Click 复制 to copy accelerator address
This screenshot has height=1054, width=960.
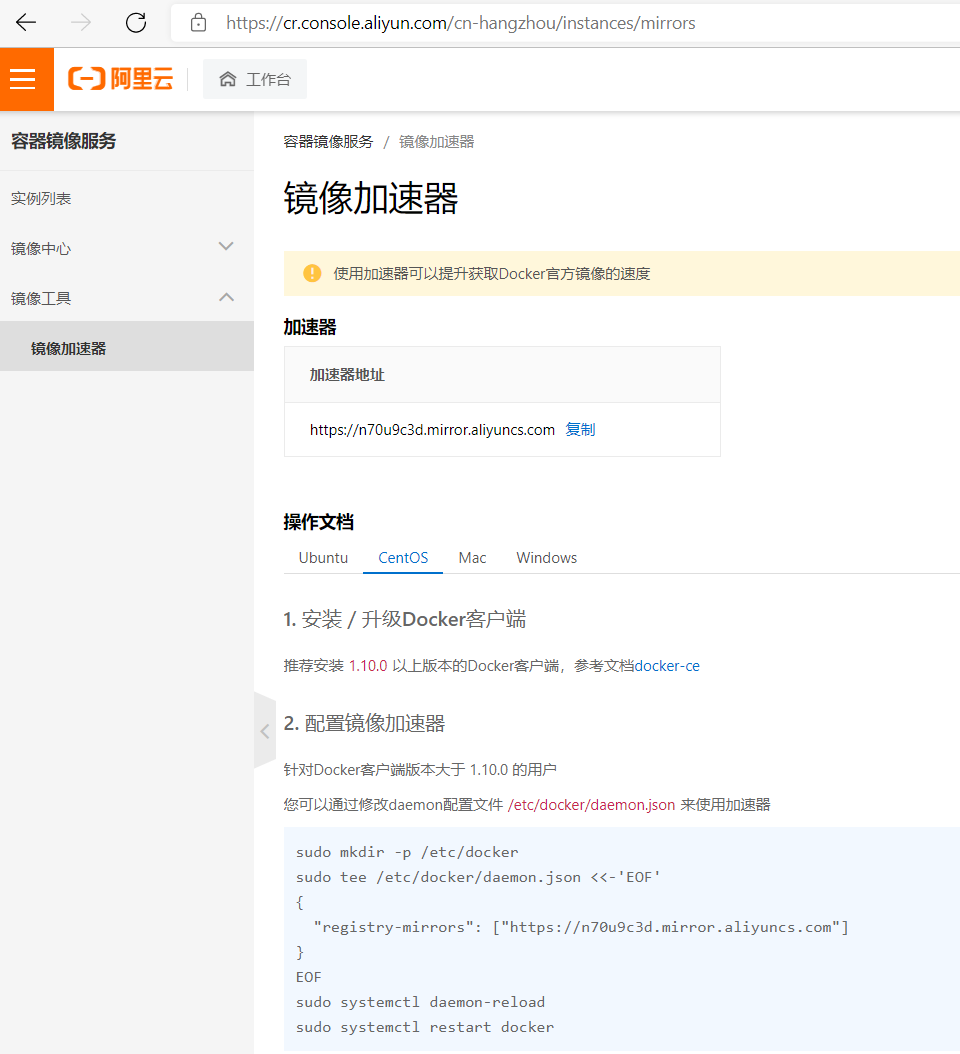point(580,430)
